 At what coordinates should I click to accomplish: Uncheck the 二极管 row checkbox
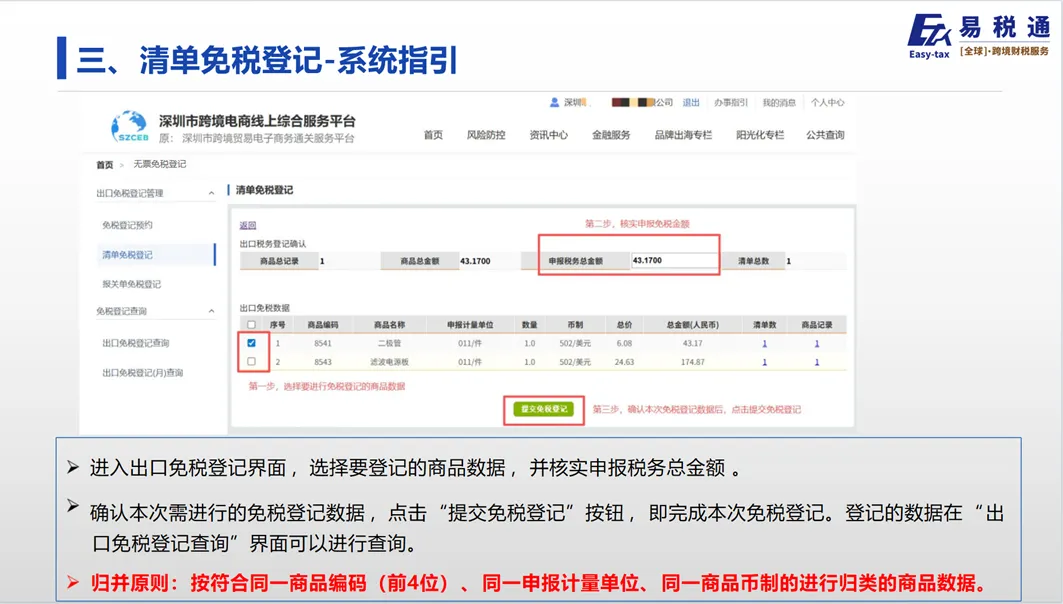(251, 342)
